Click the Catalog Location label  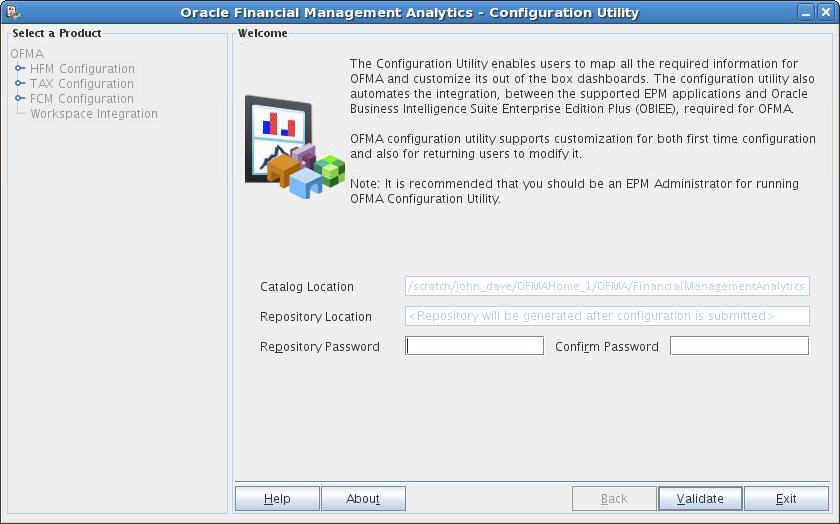(x=306, y=287)
